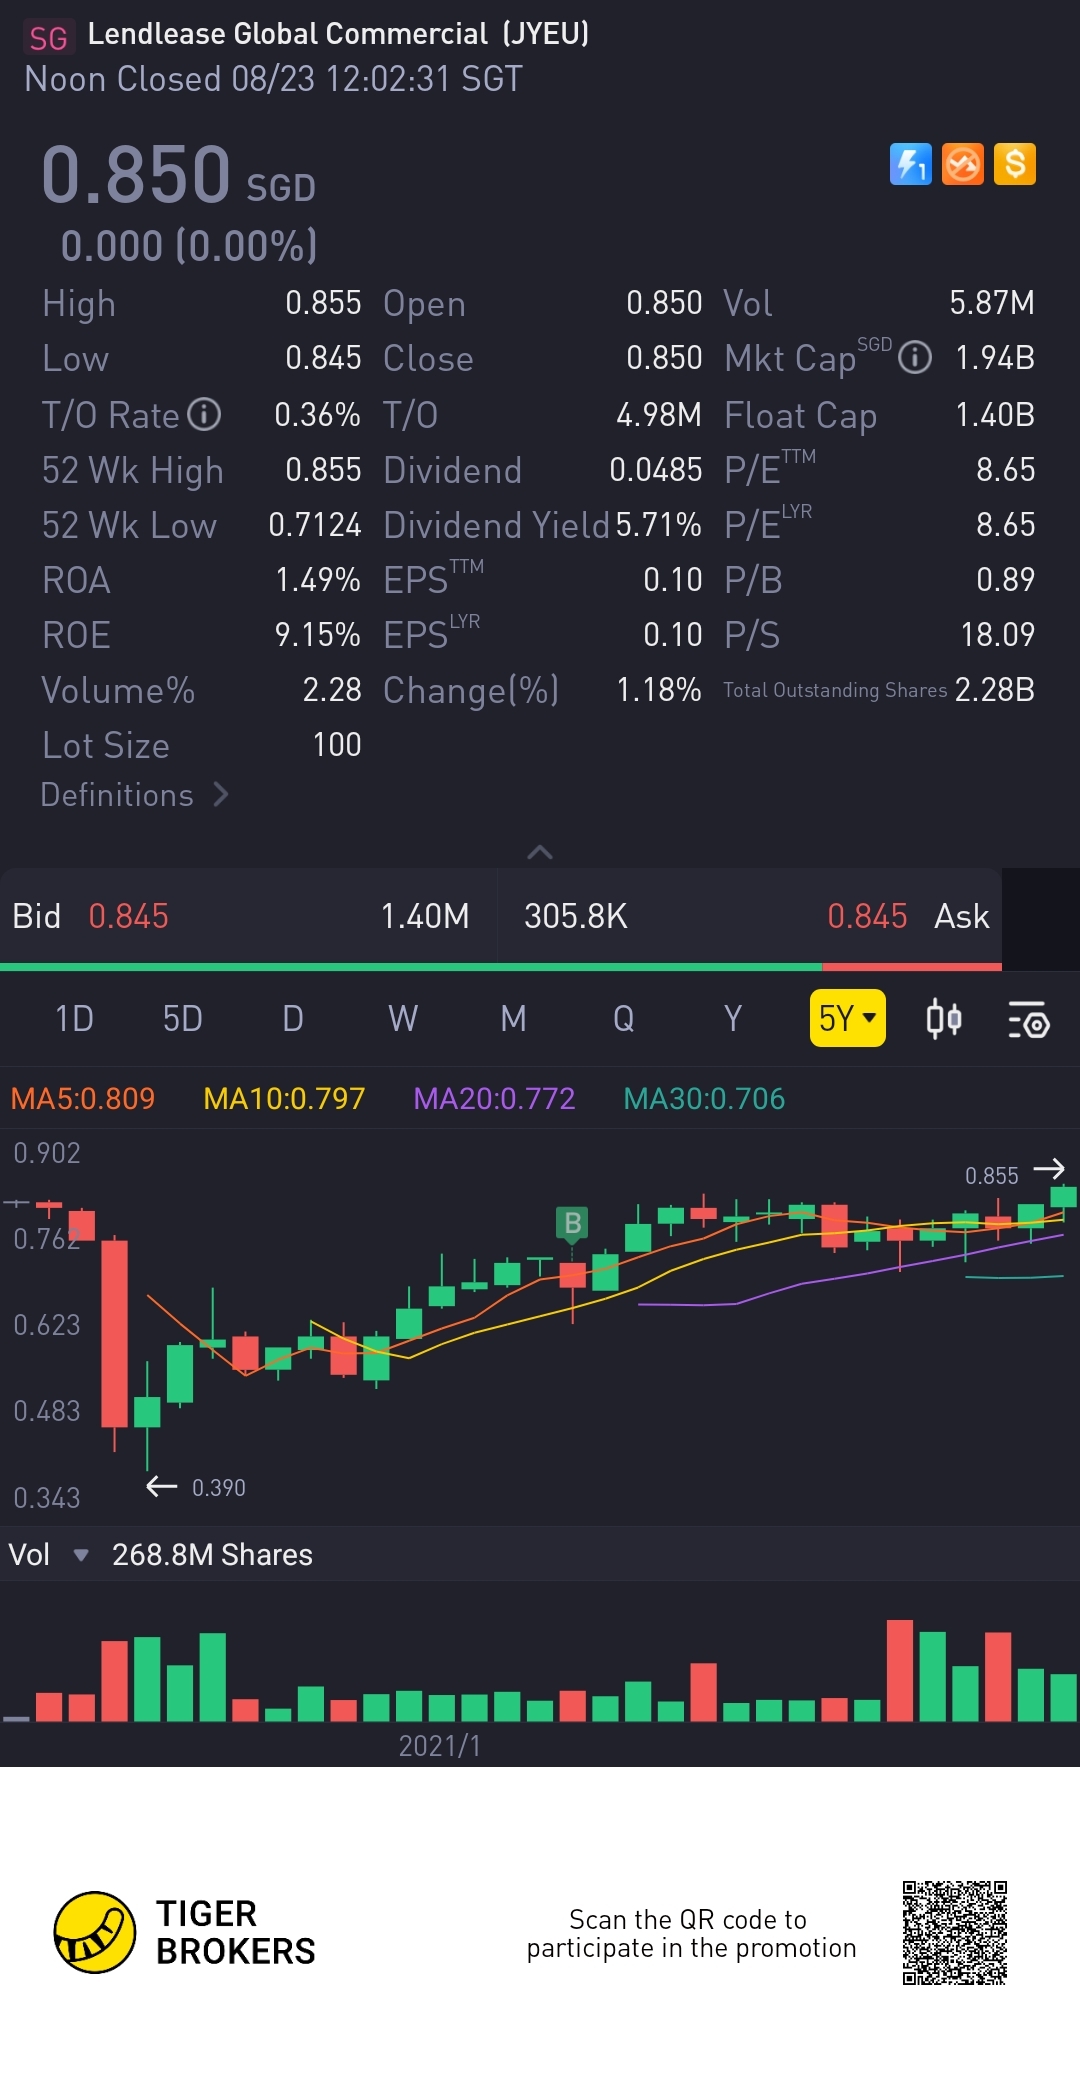Open info icon next to T/O Rate
Viewport: 1080px width, 2099px height.
204,414
